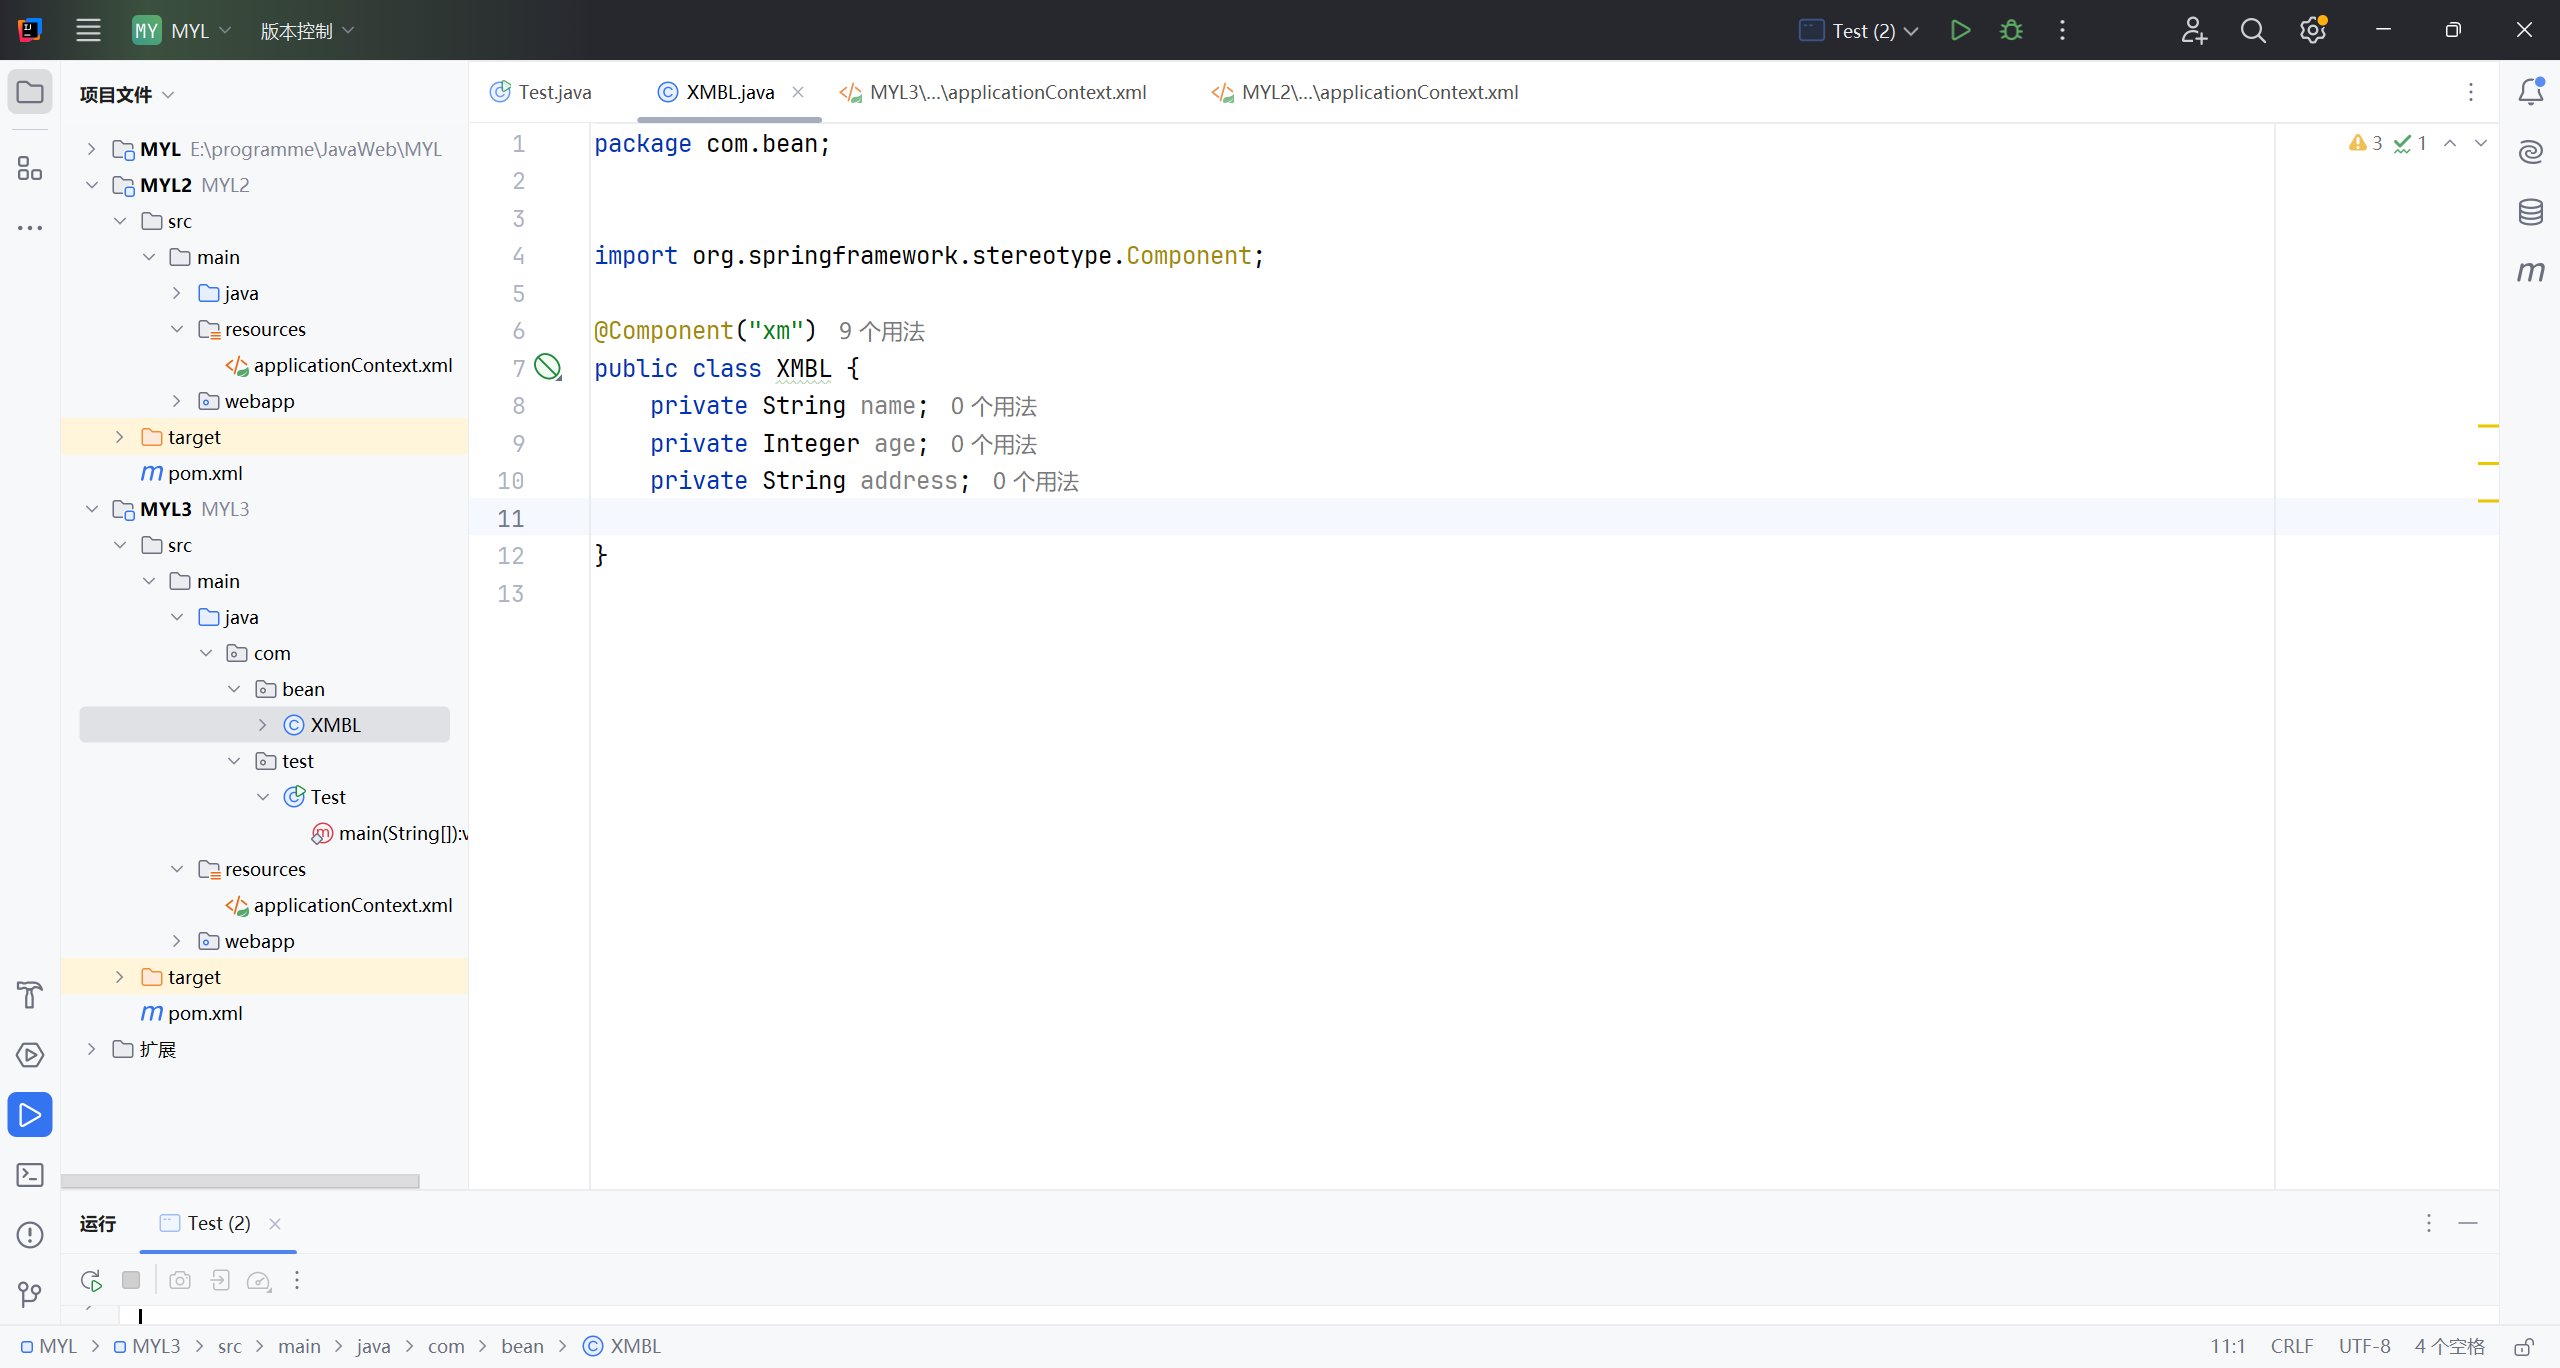Toggle the Project folder tool window
The height and width of the screenshot is (1368, 2560).
click(30, 92)
